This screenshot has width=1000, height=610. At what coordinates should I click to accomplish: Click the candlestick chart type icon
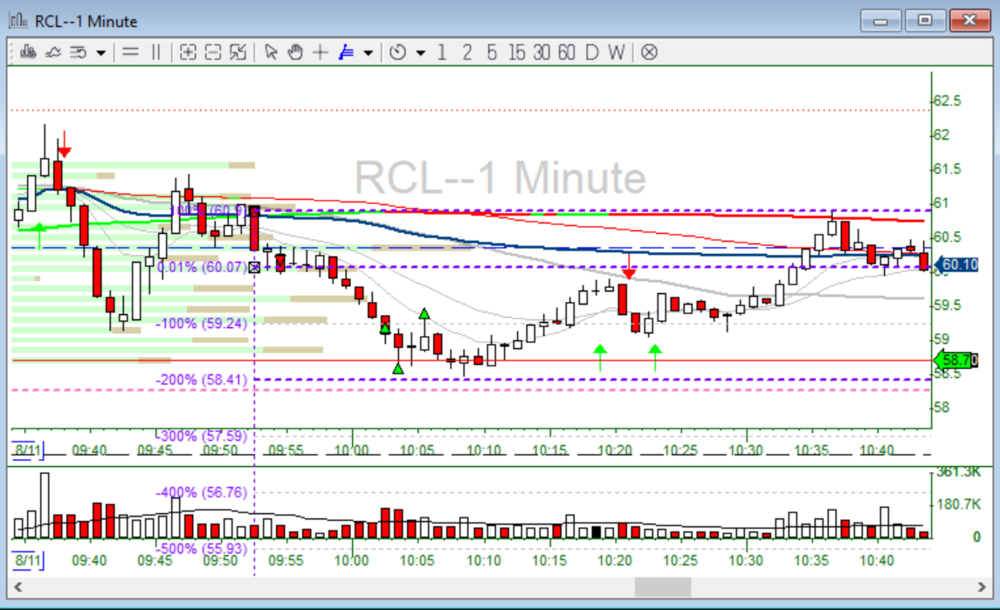(x=27, y=52)
